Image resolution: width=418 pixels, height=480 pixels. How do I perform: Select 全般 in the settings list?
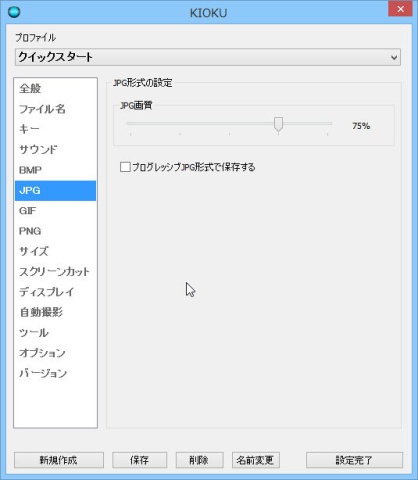tap(55, 88)
